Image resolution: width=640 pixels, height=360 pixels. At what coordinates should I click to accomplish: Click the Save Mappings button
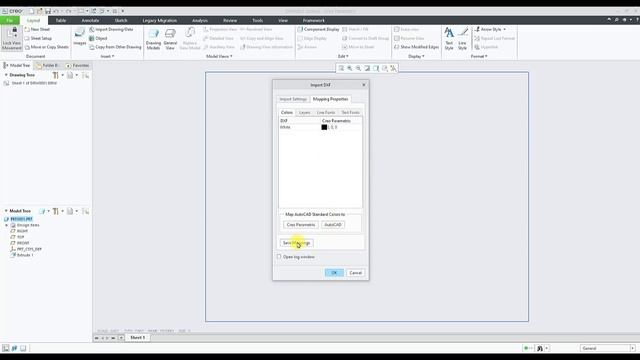pyautogui.click(x=297, y=243)
